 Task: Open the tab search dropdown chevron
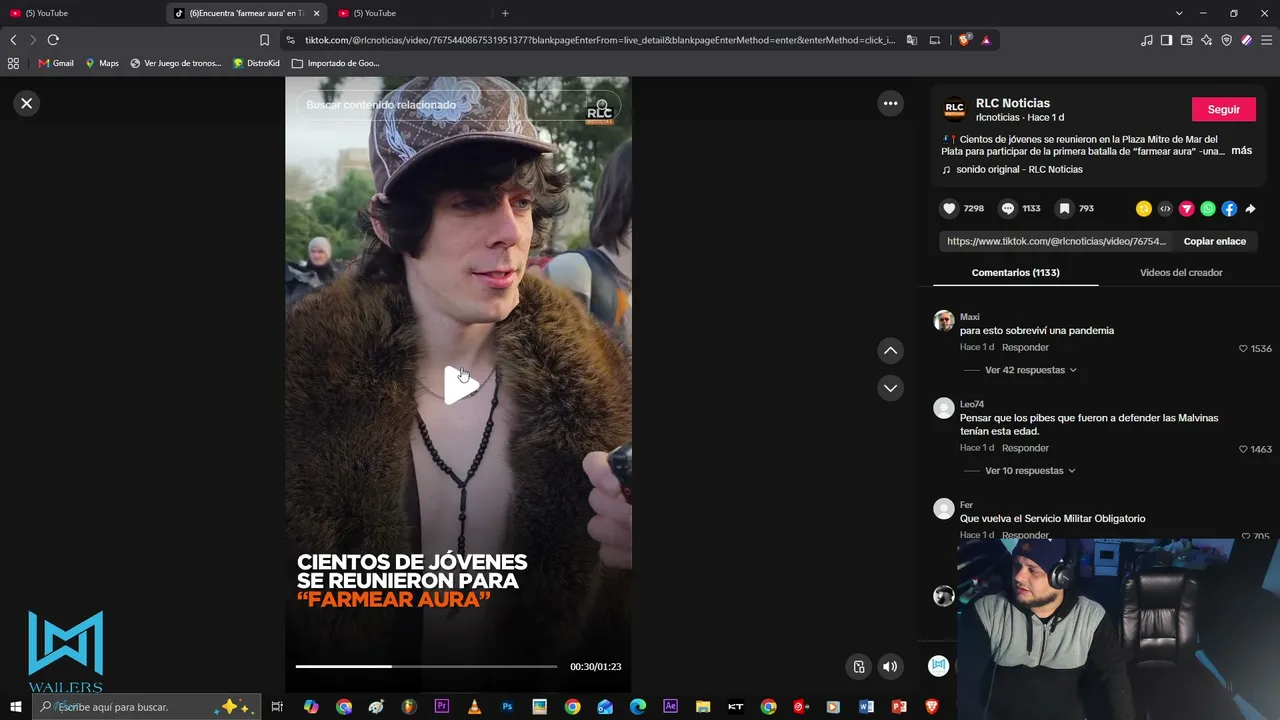[1179, 13]
